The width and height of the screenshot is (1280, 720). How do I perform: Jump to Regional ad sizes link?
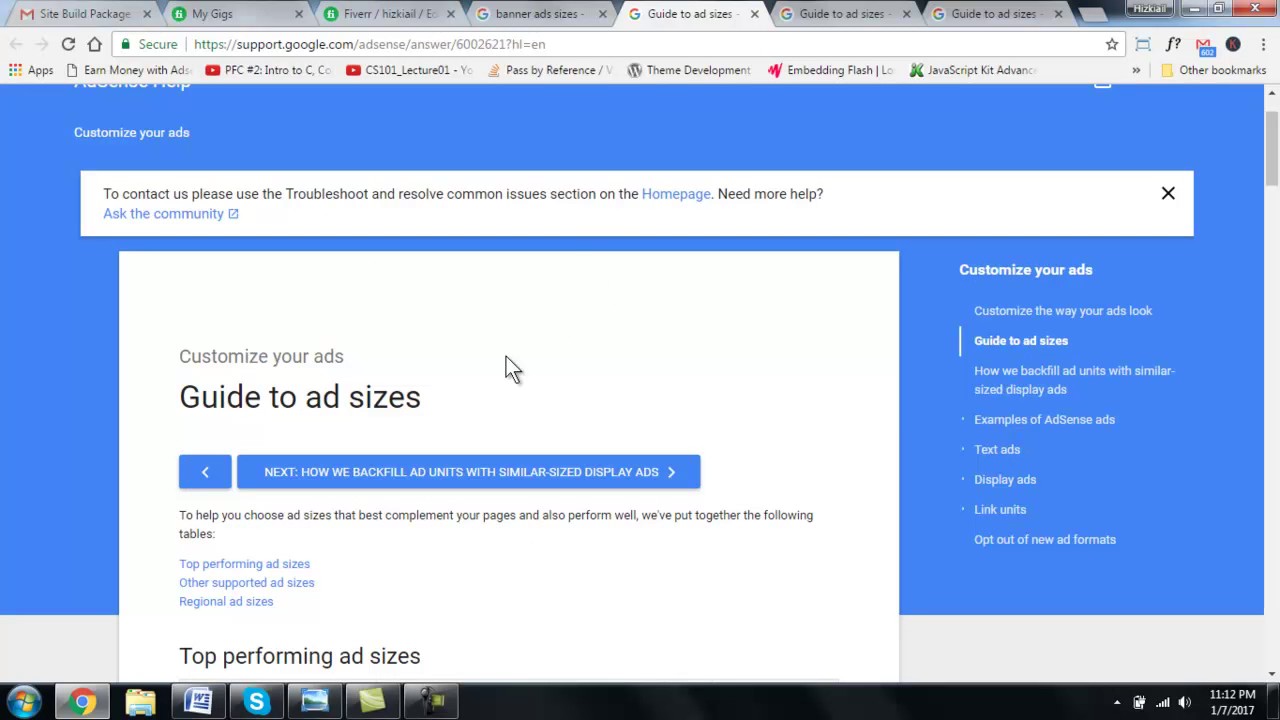(226, 602)
